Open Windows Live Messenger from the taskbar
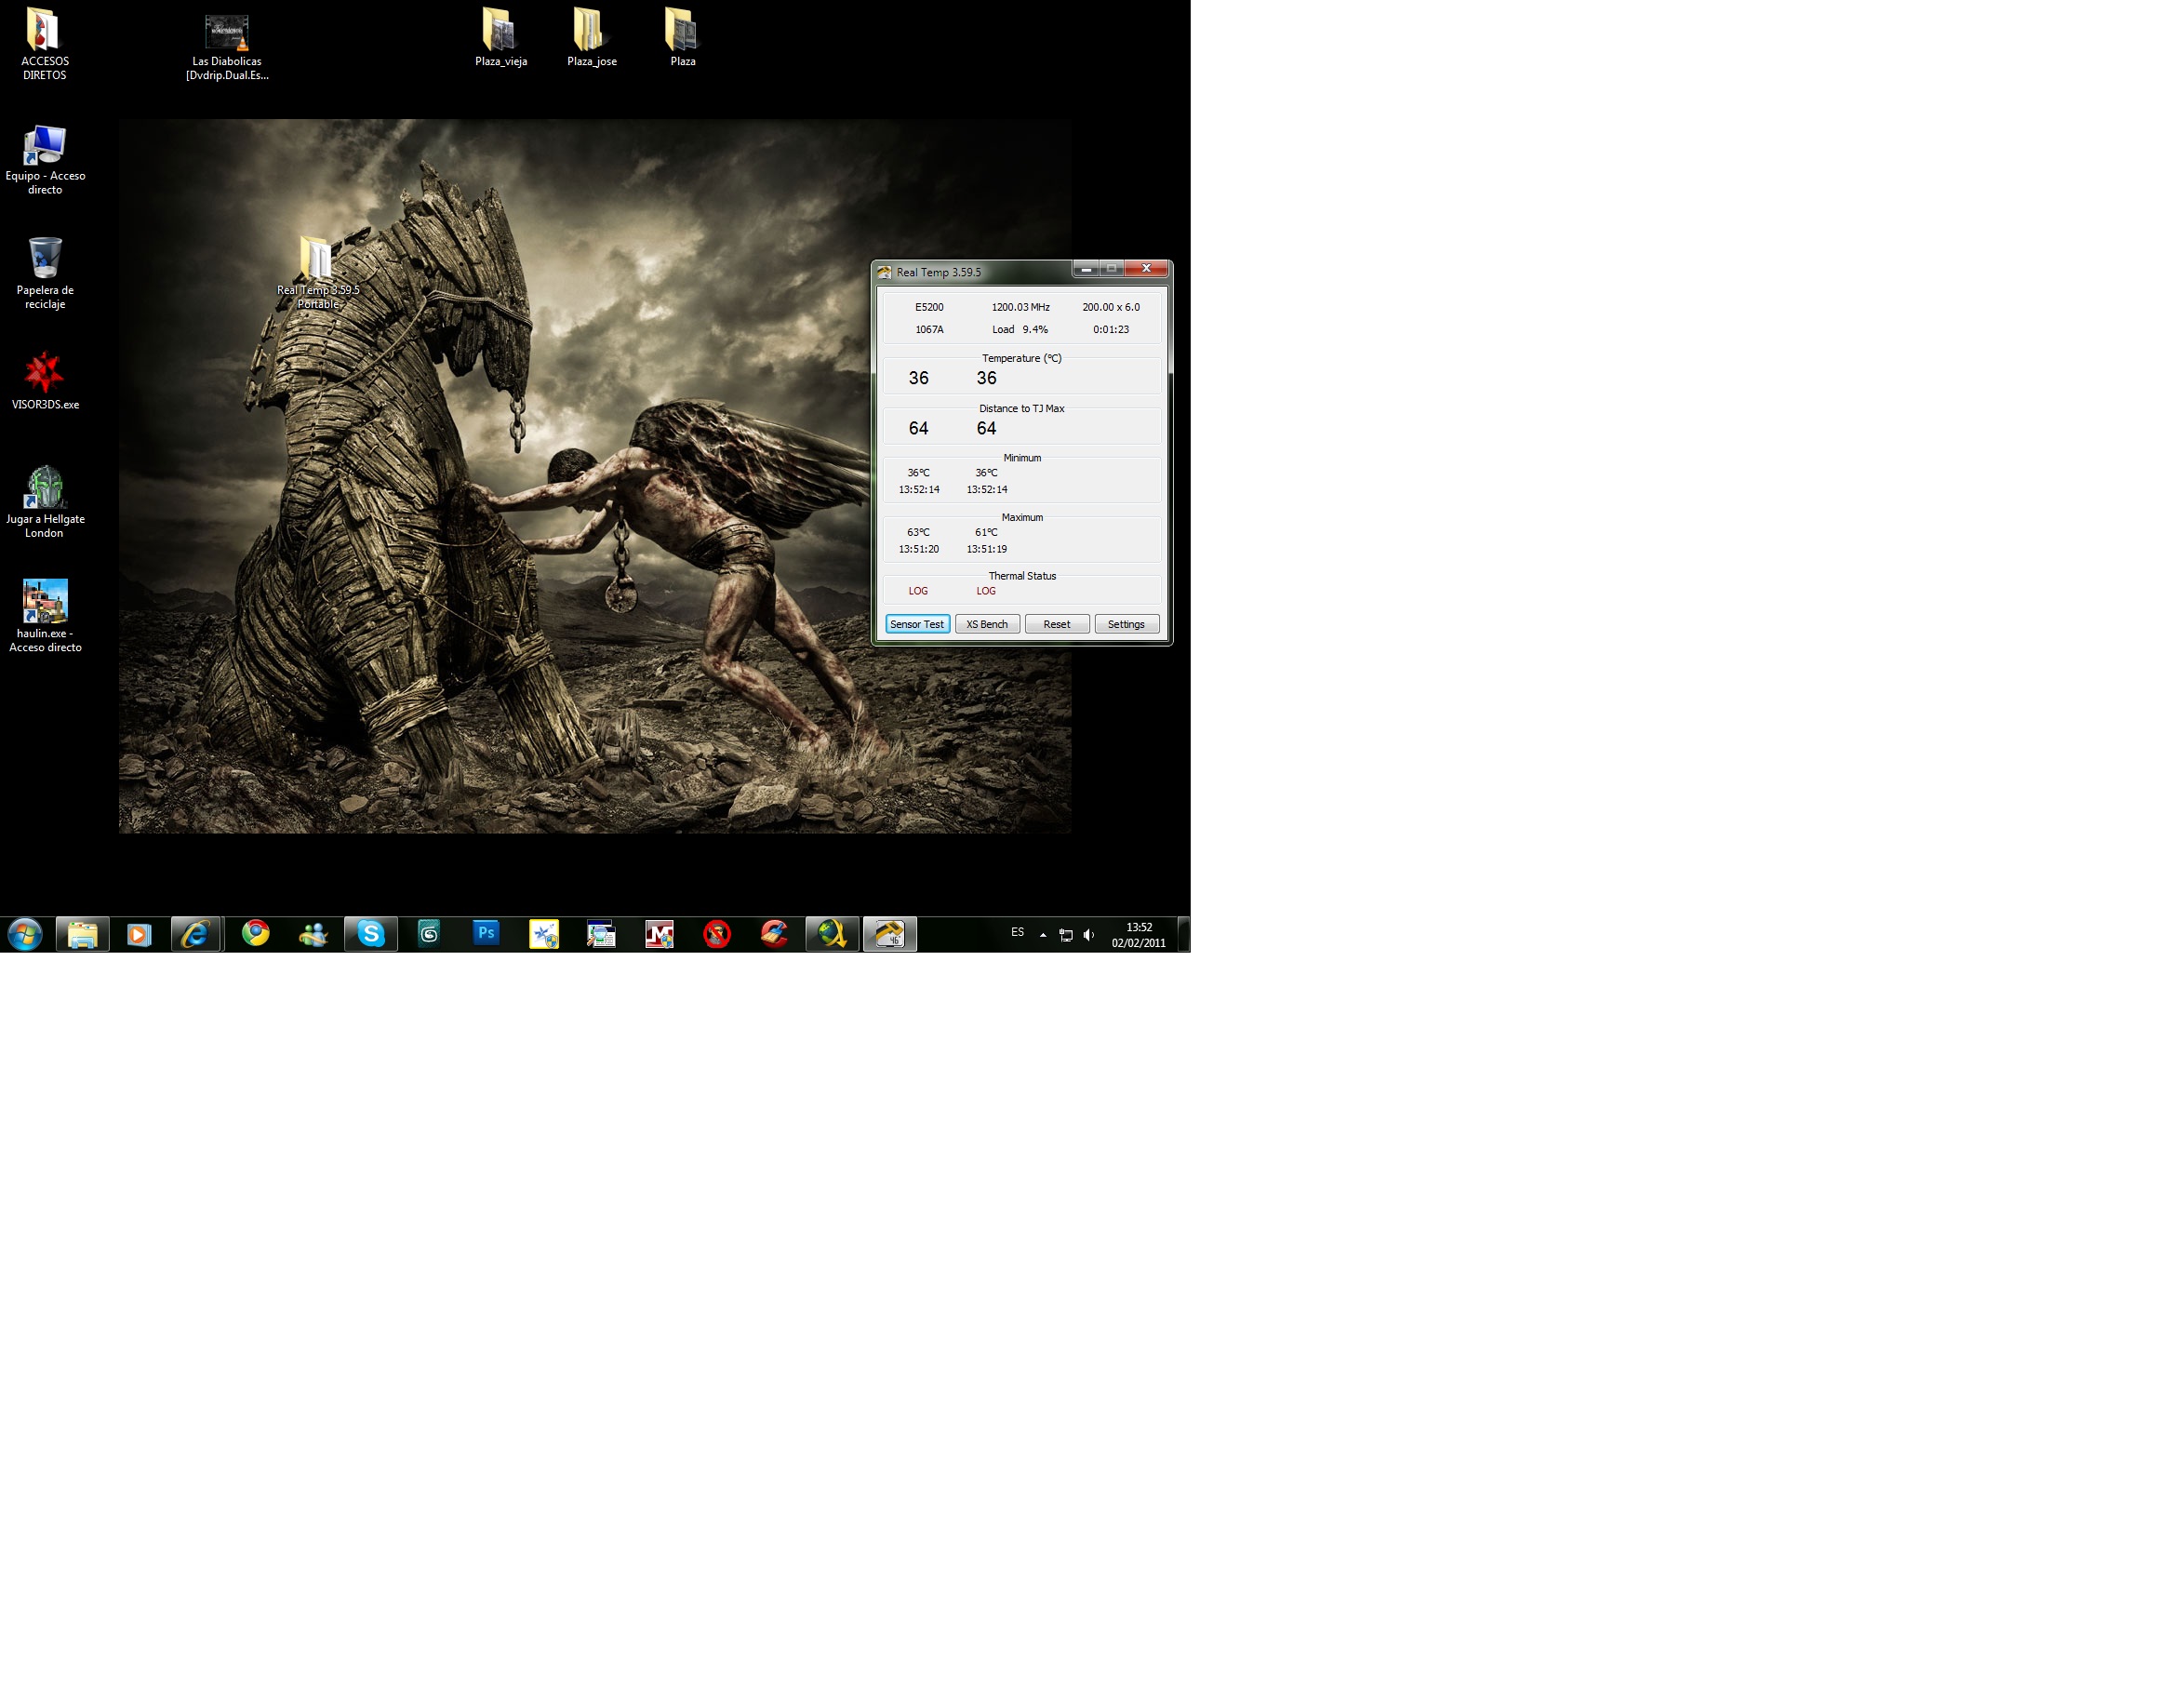 click(313, 934)
